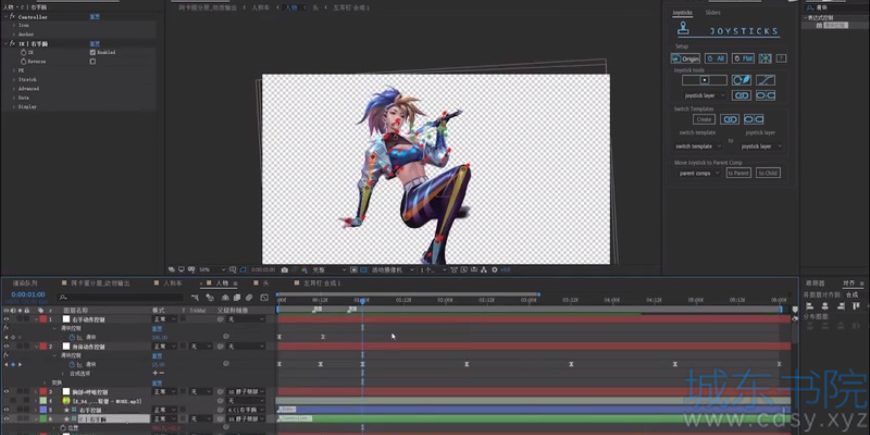Screen dimensions: 870x435
Task: Open the 人物 composition tab in the timeline
Action: (x=222, y=283)
